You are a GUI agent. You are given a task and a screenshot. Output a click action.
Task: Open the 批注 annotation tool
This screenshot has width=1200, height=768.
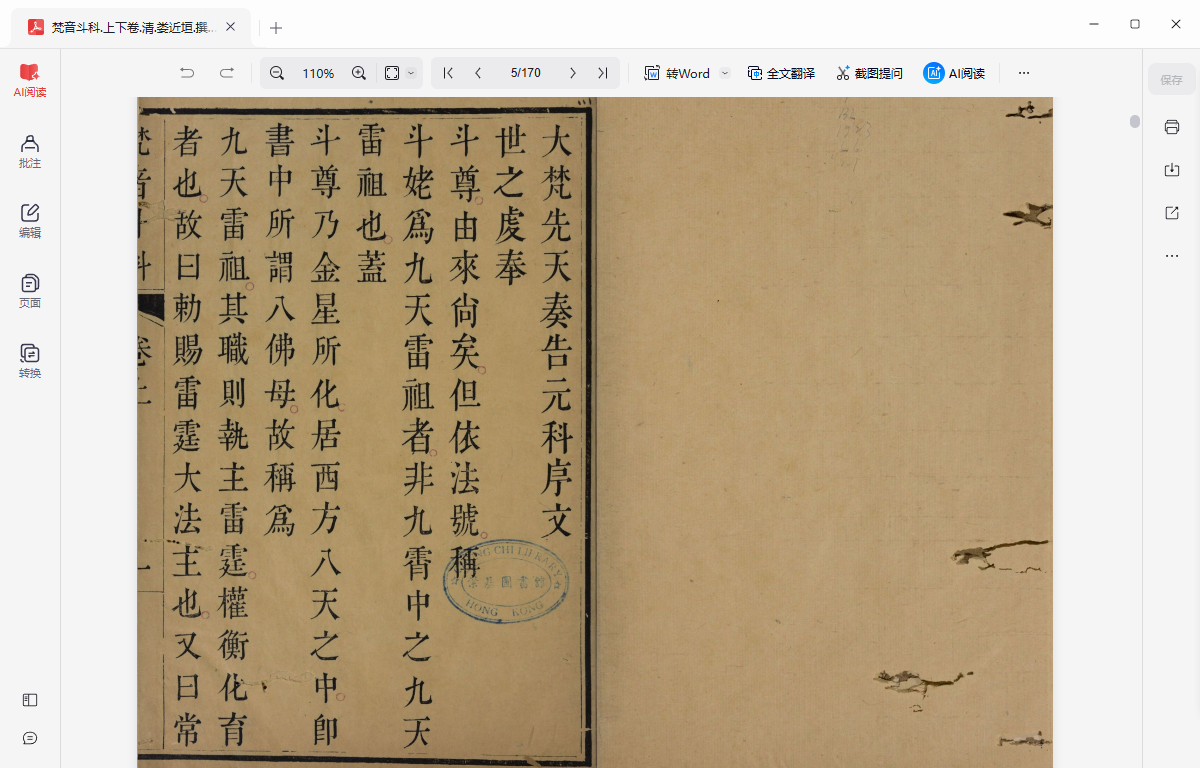coord(30,152)
